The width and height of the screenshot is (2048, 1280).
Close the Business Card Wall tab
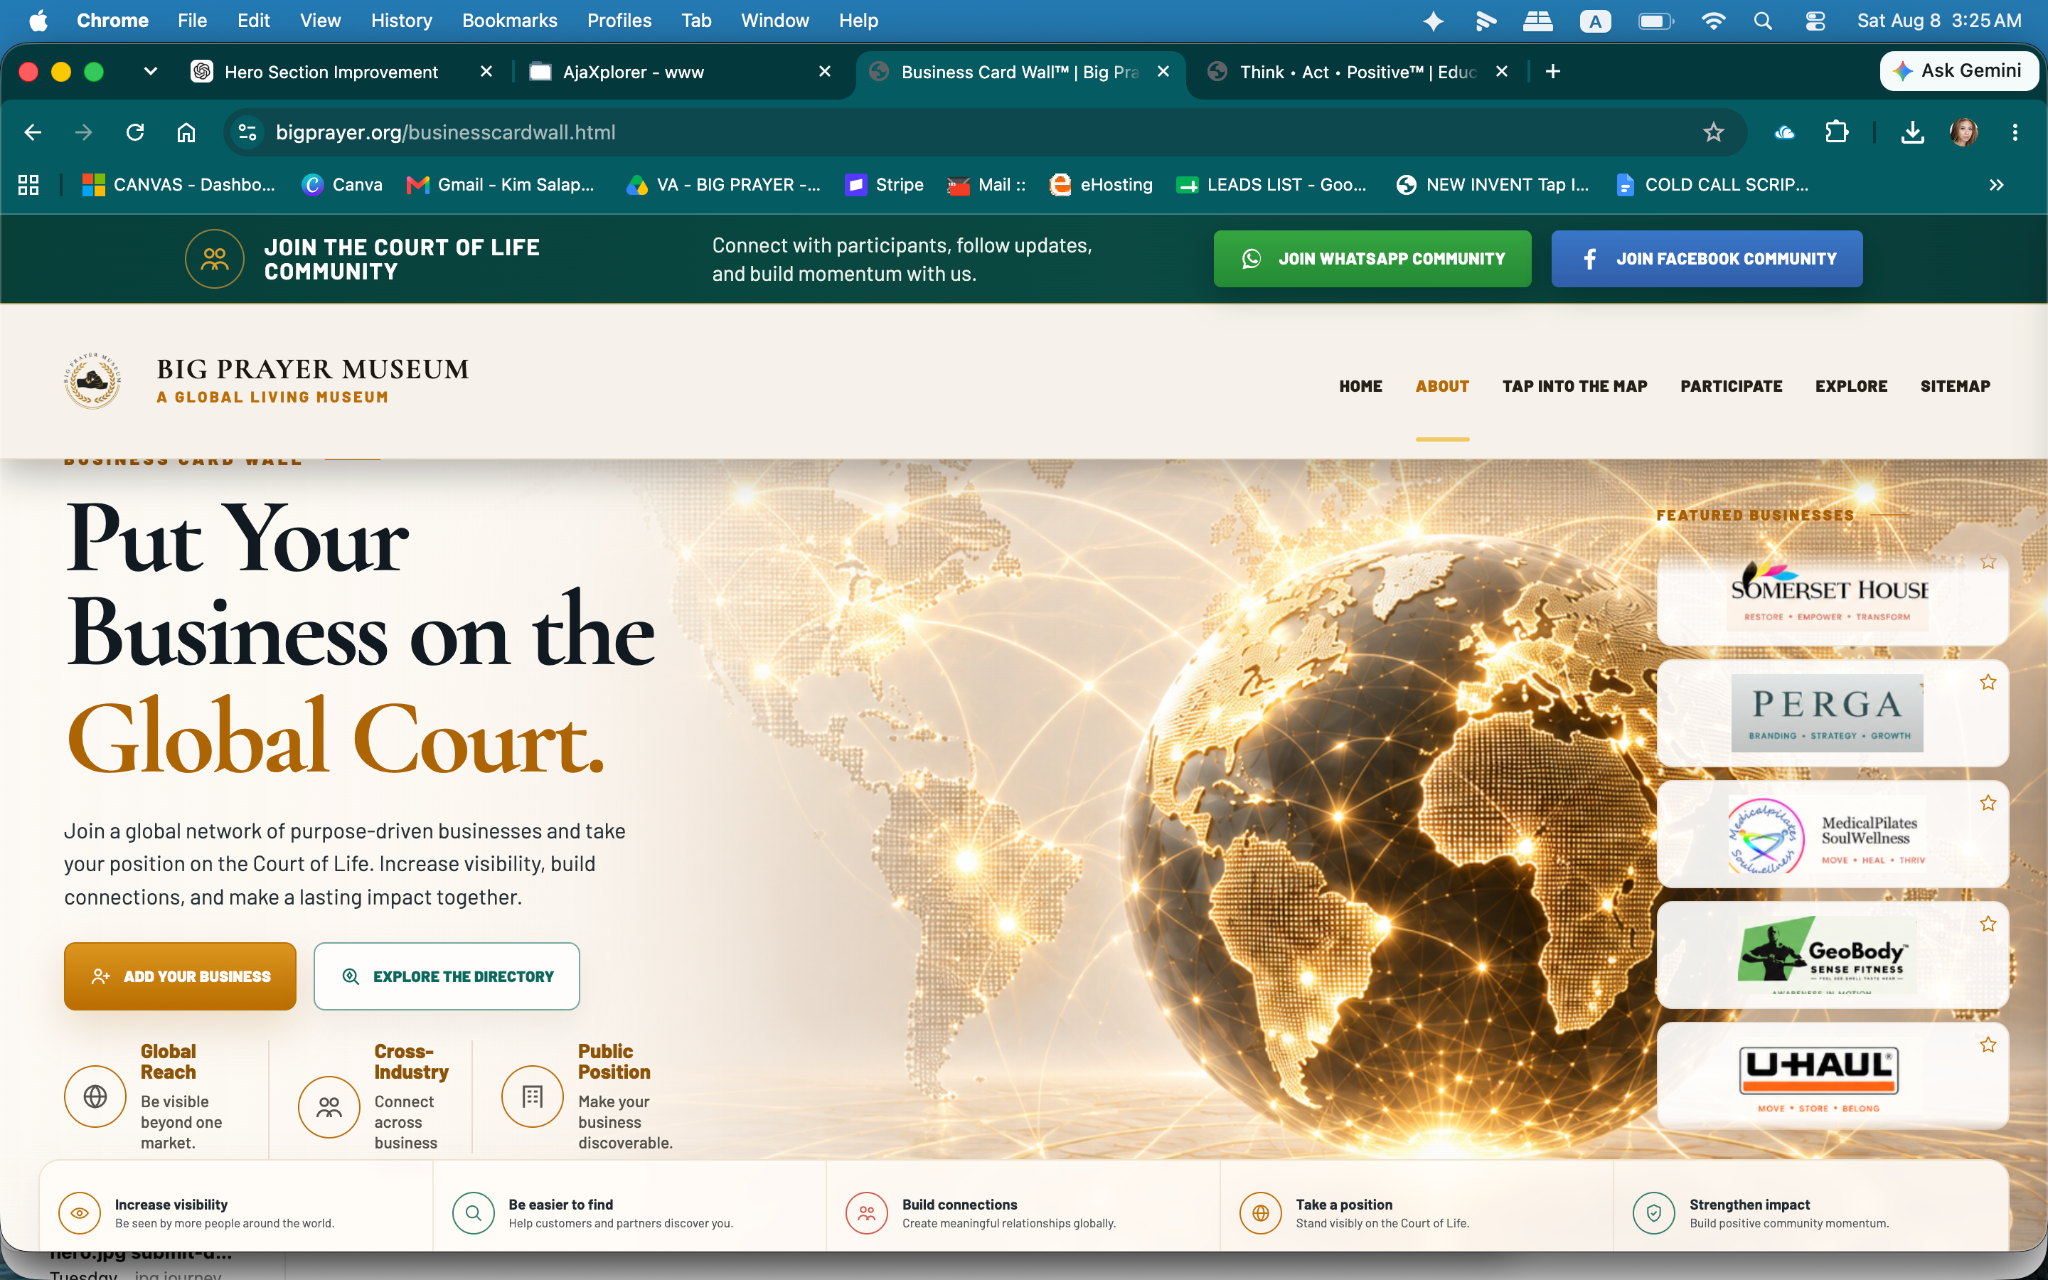pyautogui.click(x=1163, y=71)
